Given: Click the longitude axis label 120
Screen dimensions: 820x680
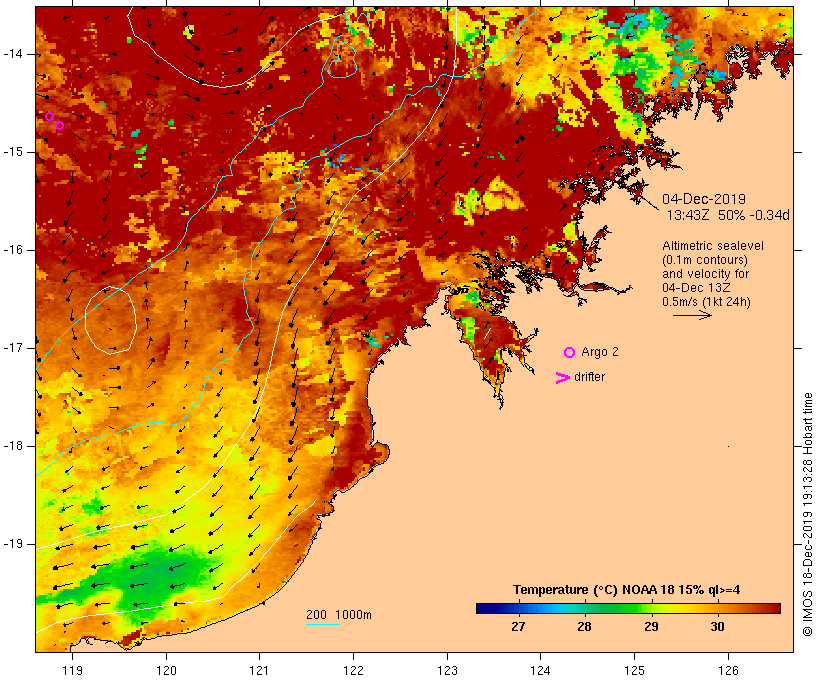Looking at the screenshot, I should click(x=166, y=670).
